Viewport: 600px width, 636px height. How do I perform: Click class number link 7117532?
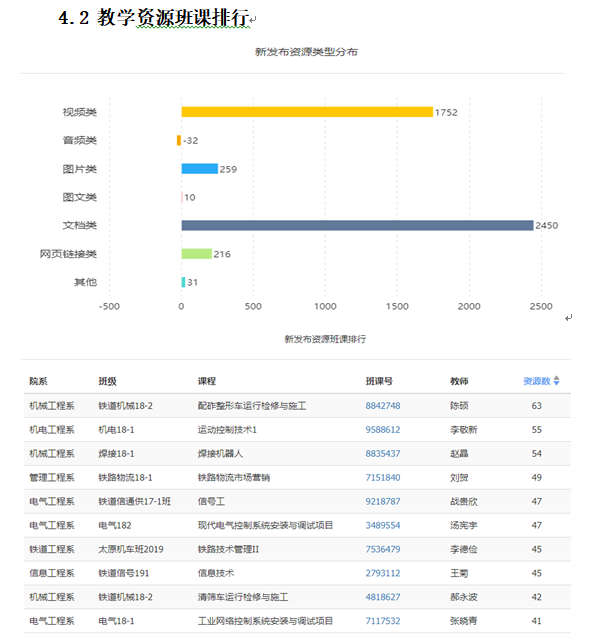(383, 621)
